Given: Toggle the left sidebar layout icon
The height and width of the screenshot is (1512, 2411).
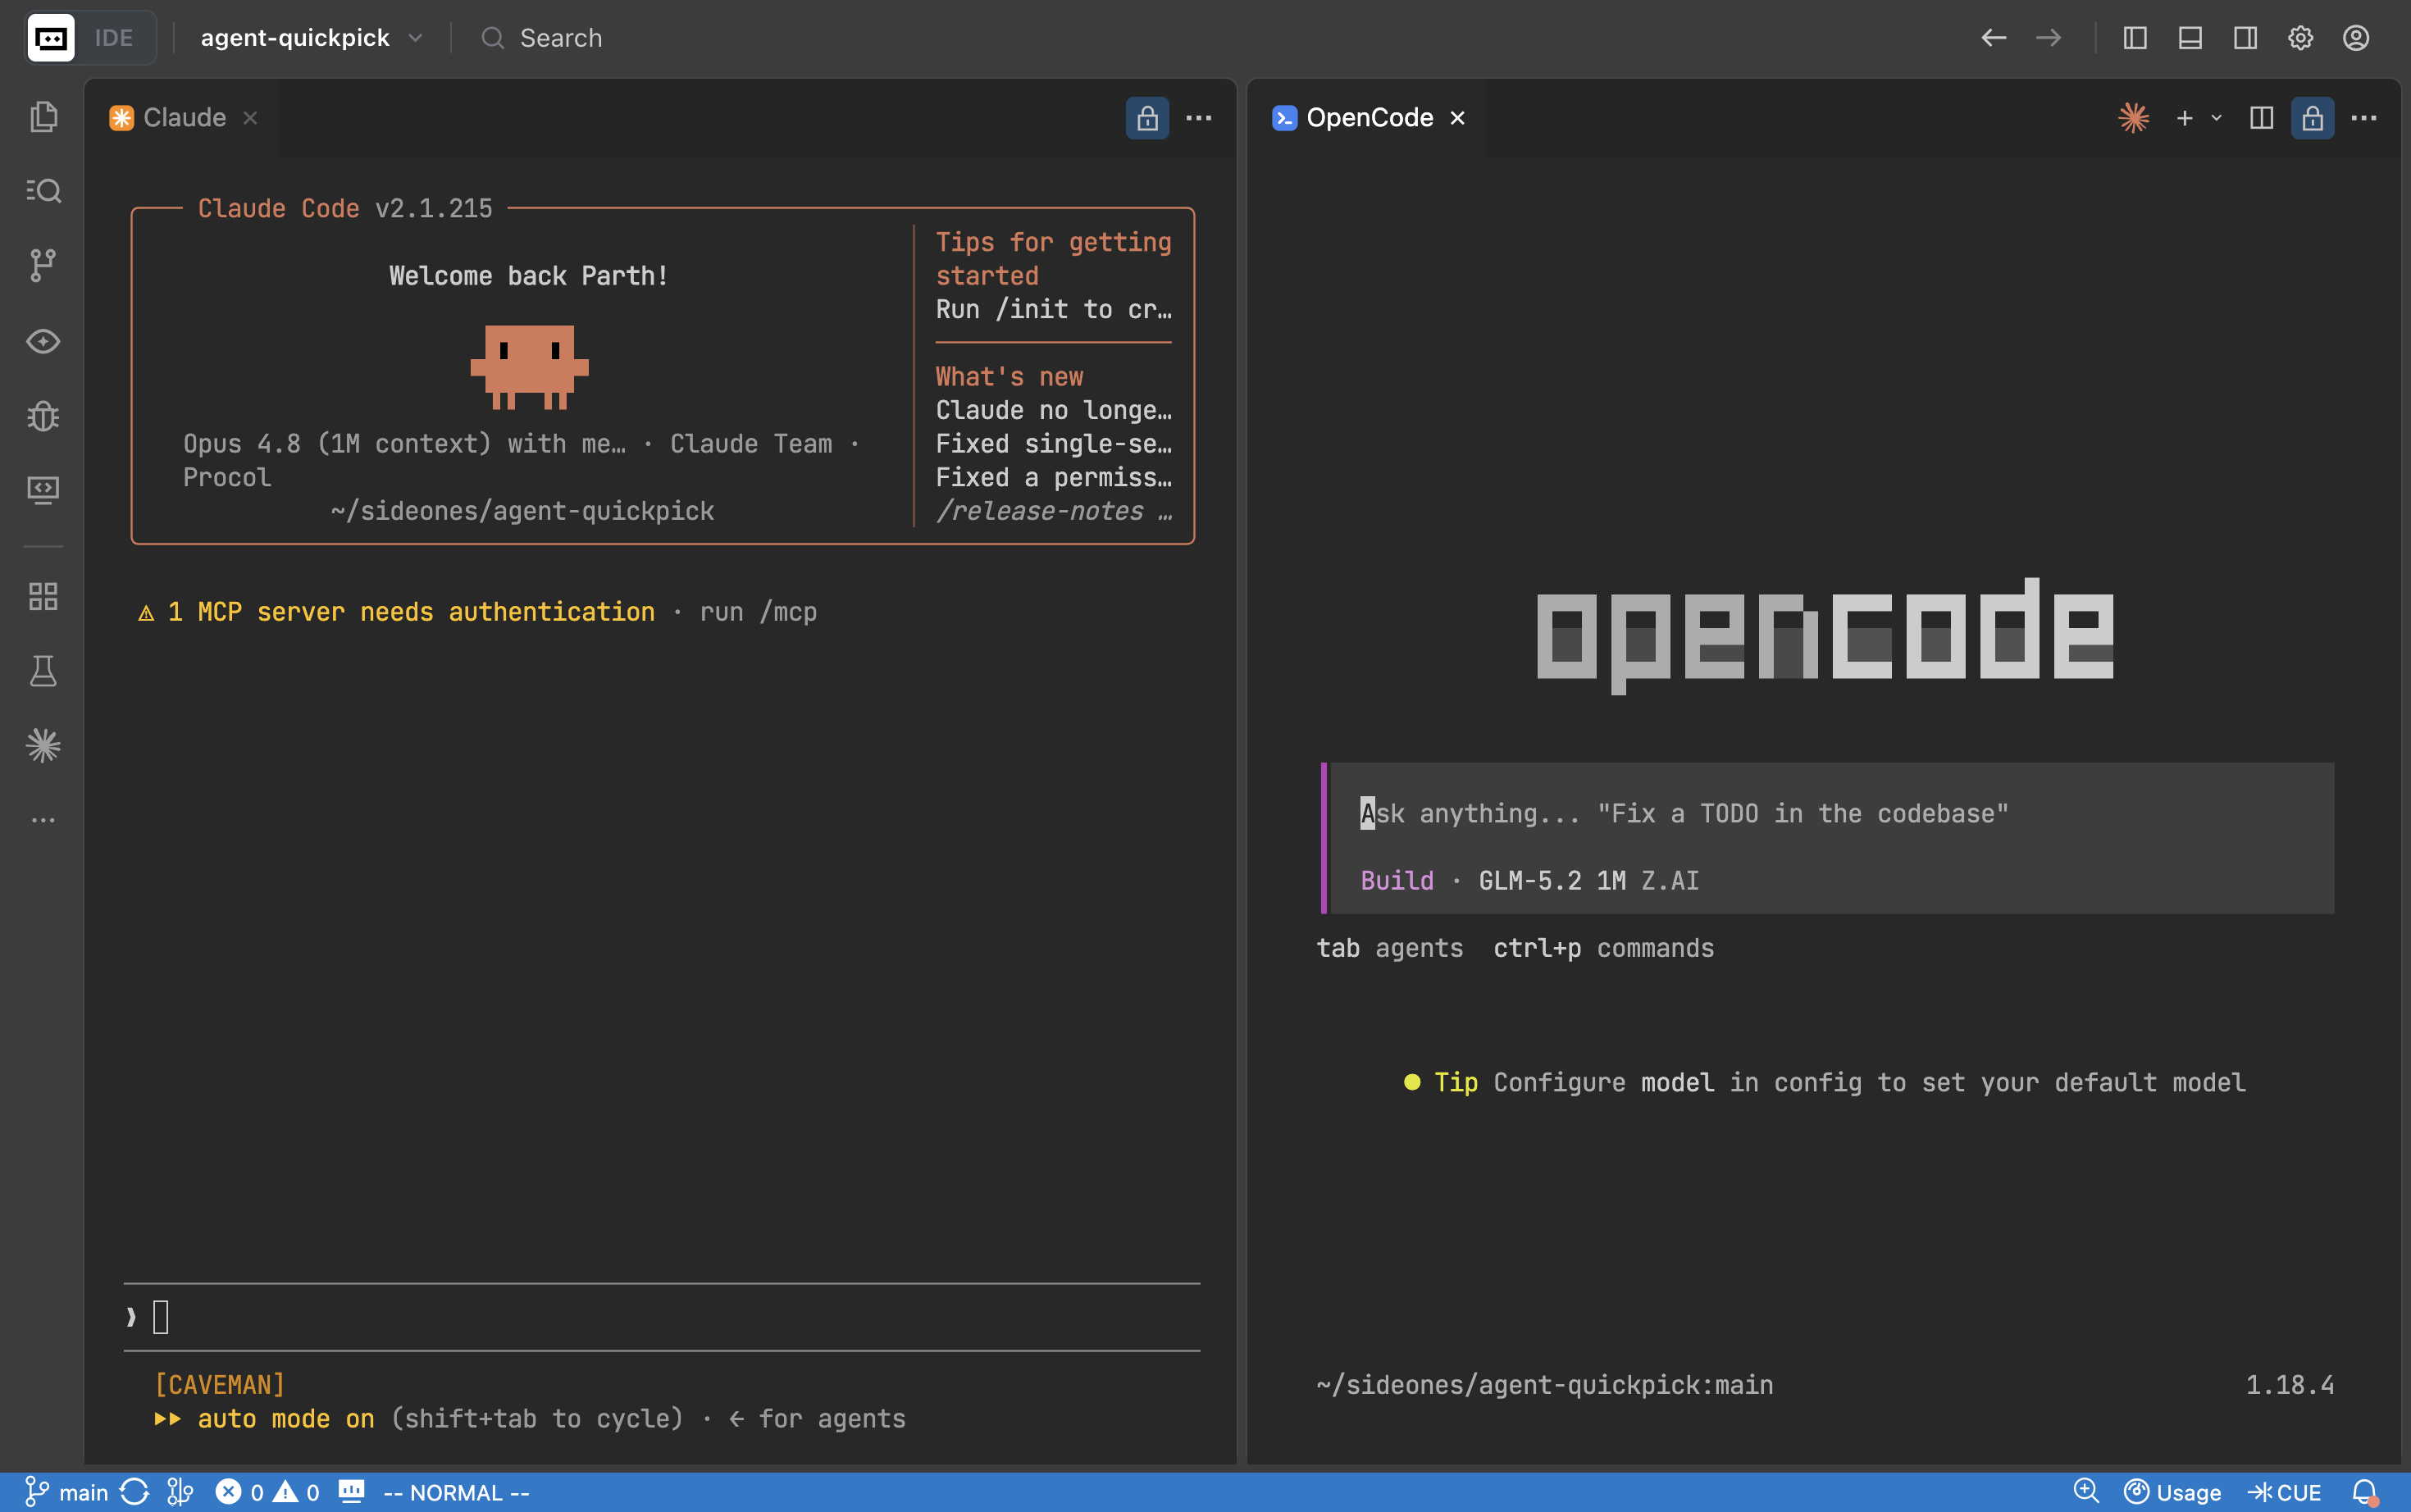Looking at the screenshot, I should (2135, 38).
